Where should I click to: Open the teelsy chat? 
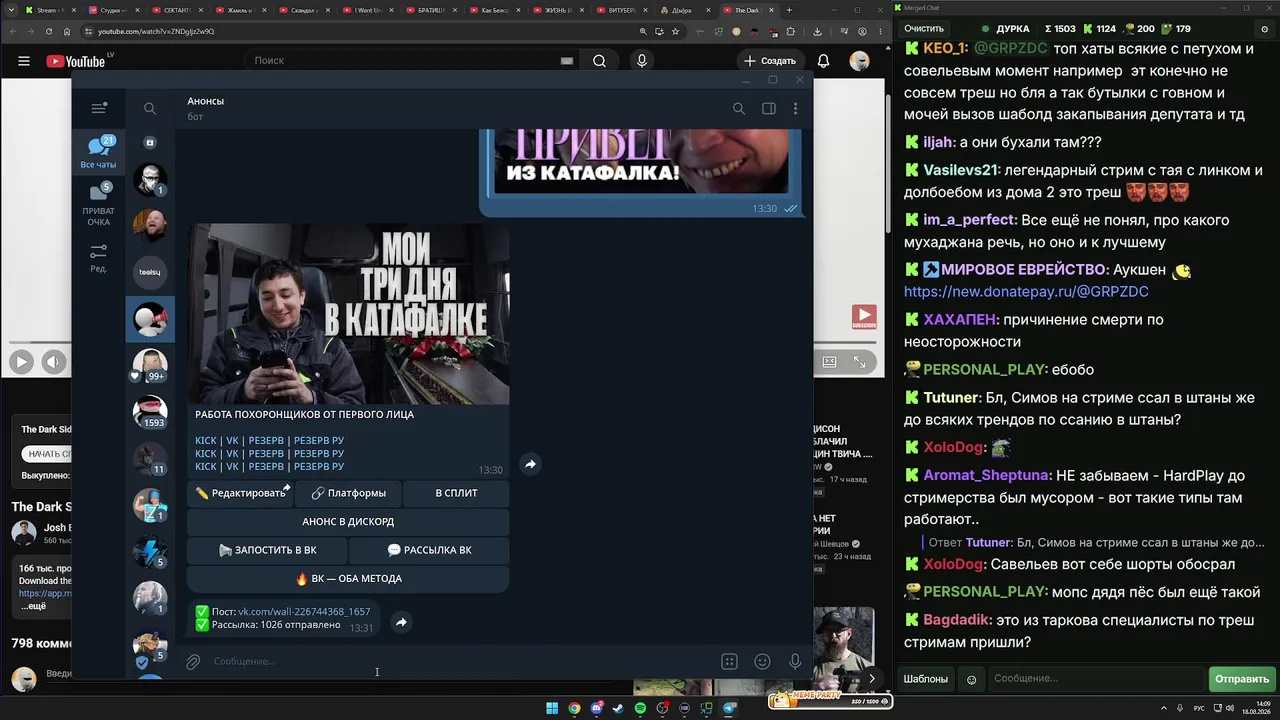click(x=150, y=272)
